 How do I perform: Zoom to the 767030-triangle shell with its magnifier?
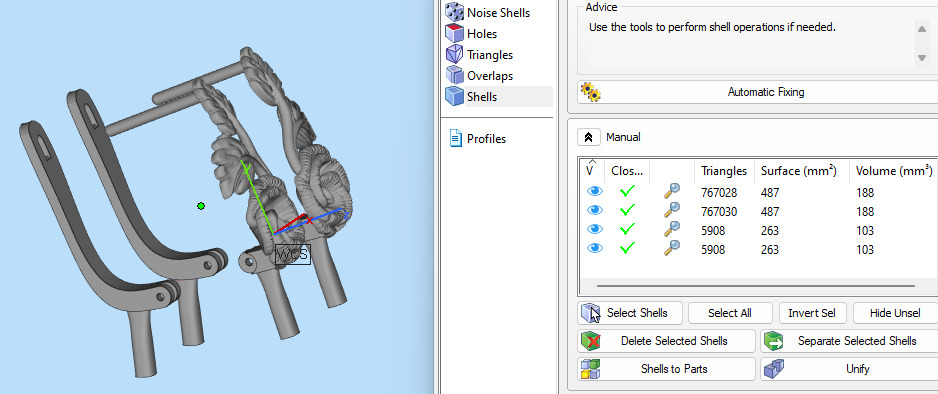point(672,211)
